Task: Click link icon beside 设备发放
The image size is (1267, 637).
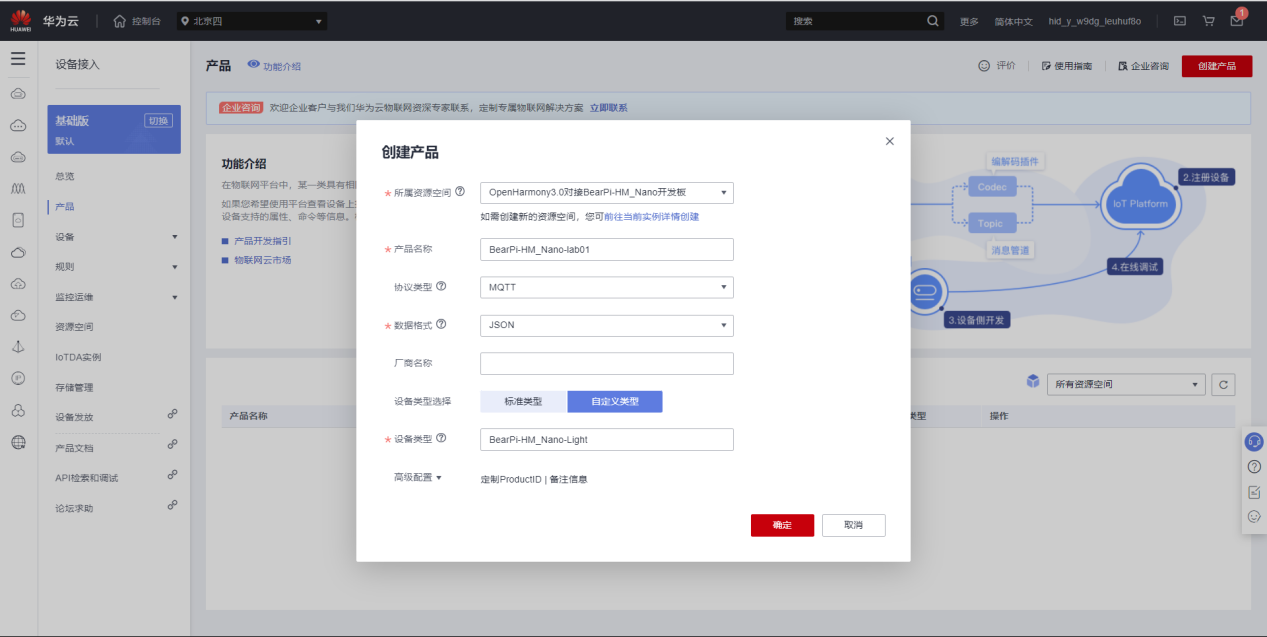Action: [172, 414]
